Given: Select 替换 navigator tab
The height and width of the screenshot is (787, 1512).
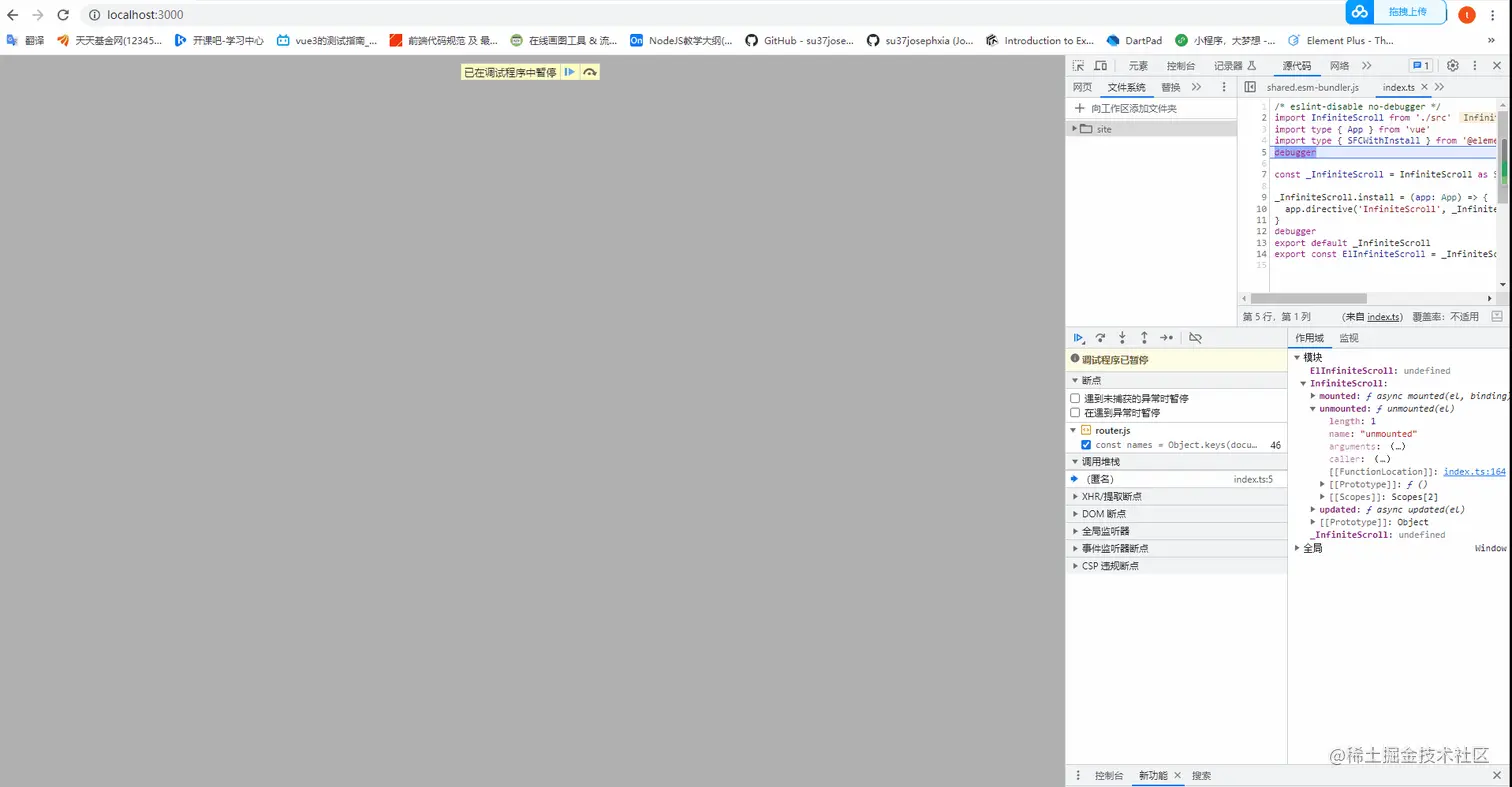Looking at the screenshot, I should tap(1171, 87).
